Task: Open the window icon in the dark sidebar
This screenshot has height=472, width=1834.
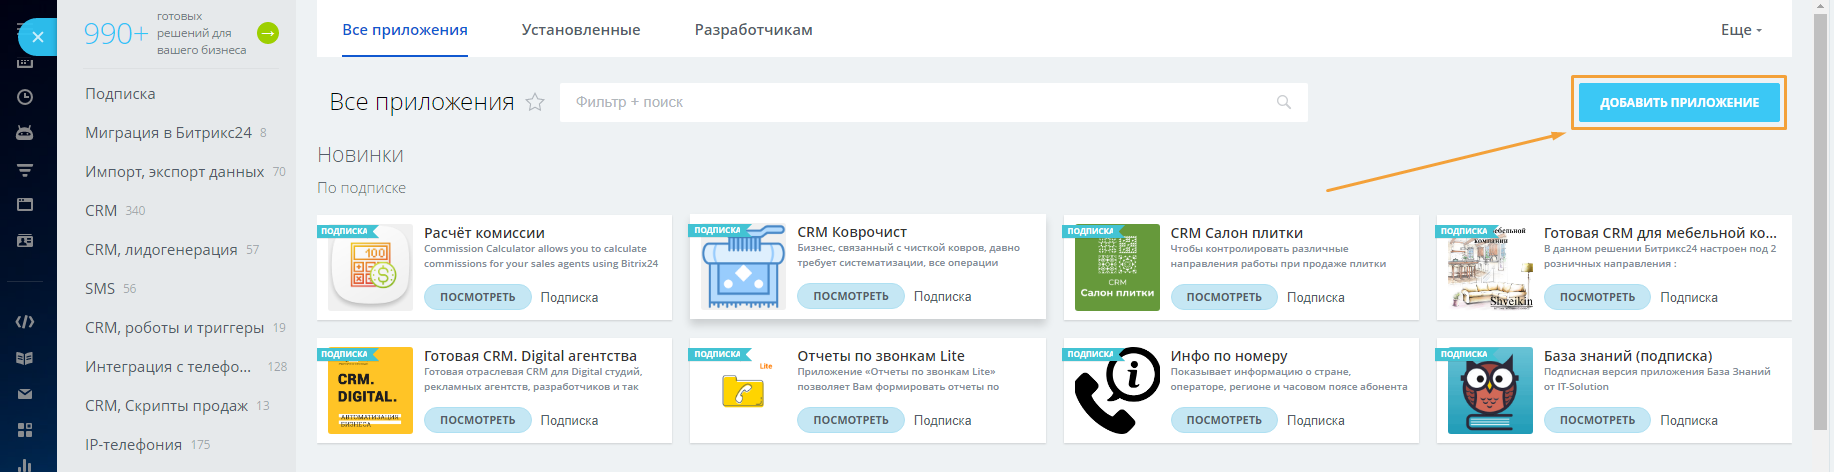Action: [25, 205]
